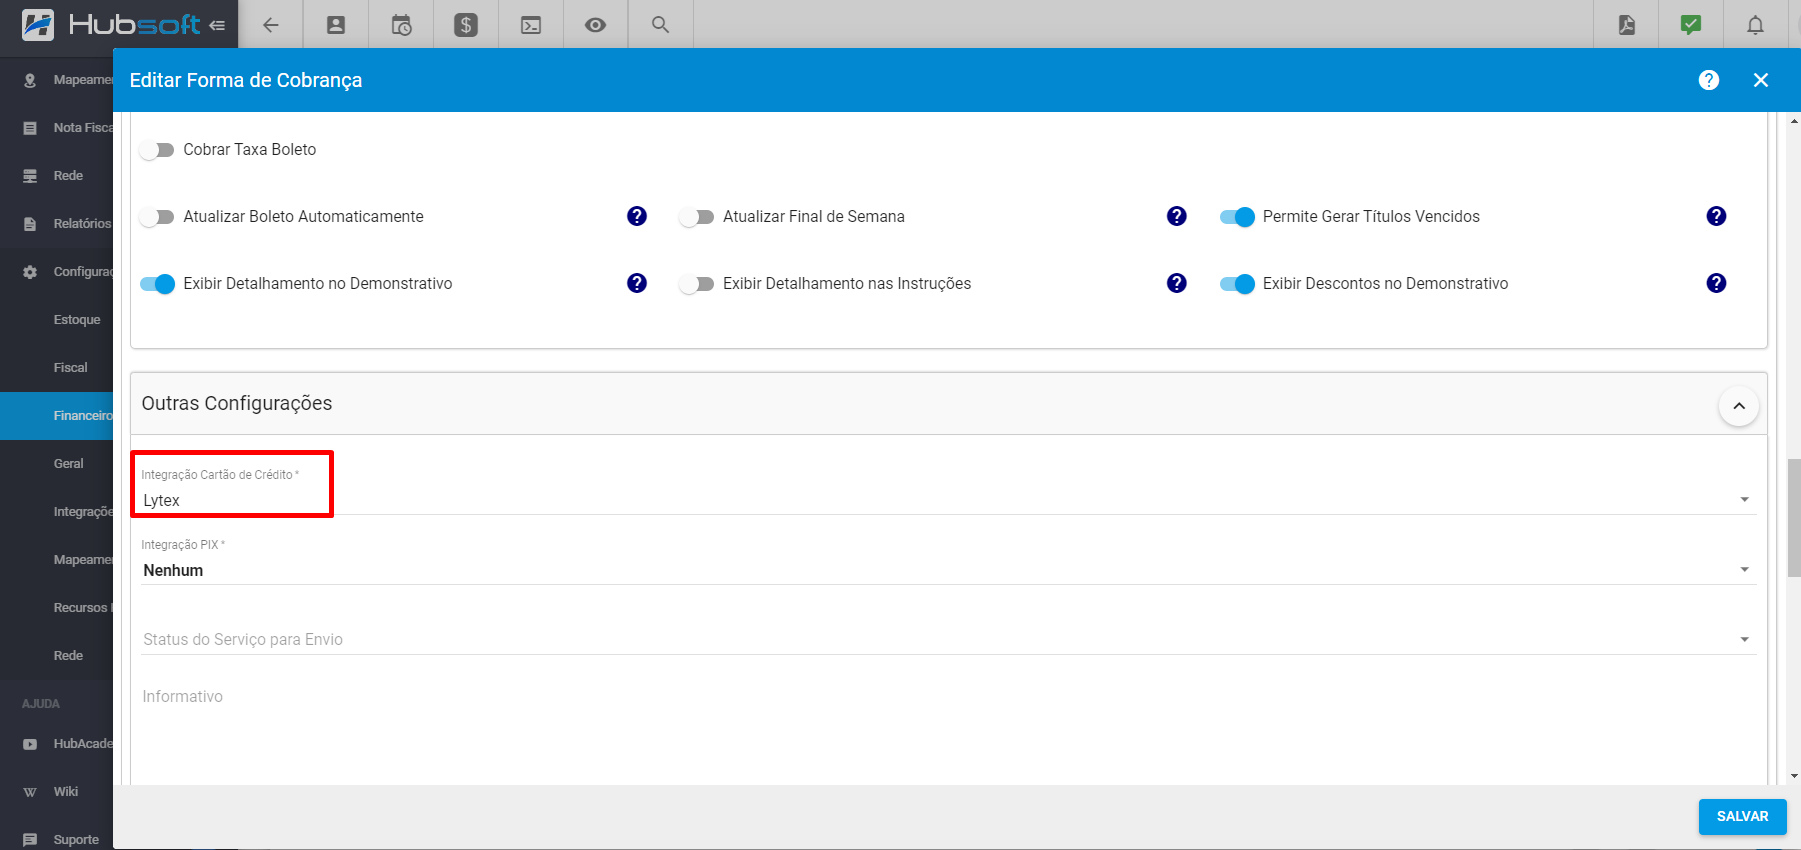Open the search magnifier icon

660,24
